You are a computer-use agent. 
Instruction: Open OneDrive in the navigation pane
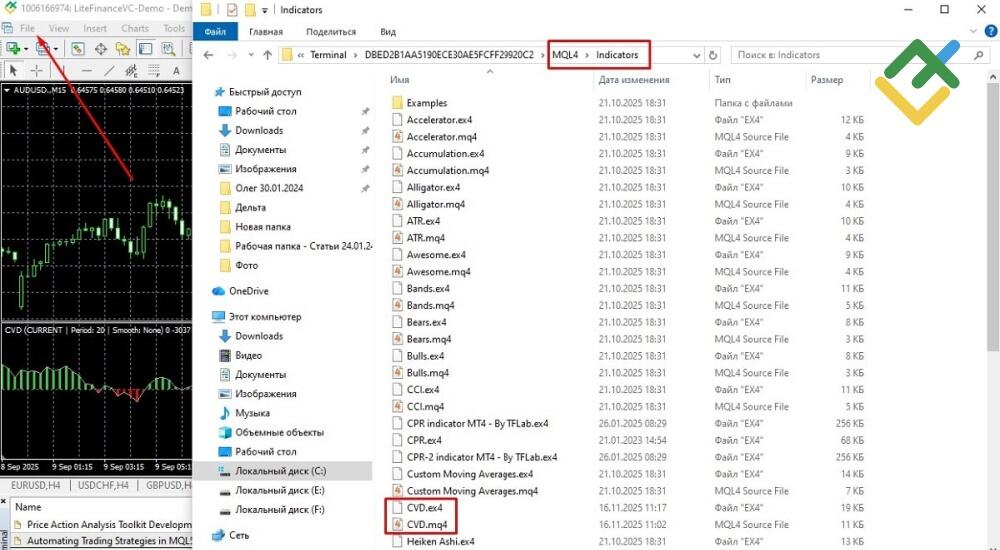tap(248, 291)
